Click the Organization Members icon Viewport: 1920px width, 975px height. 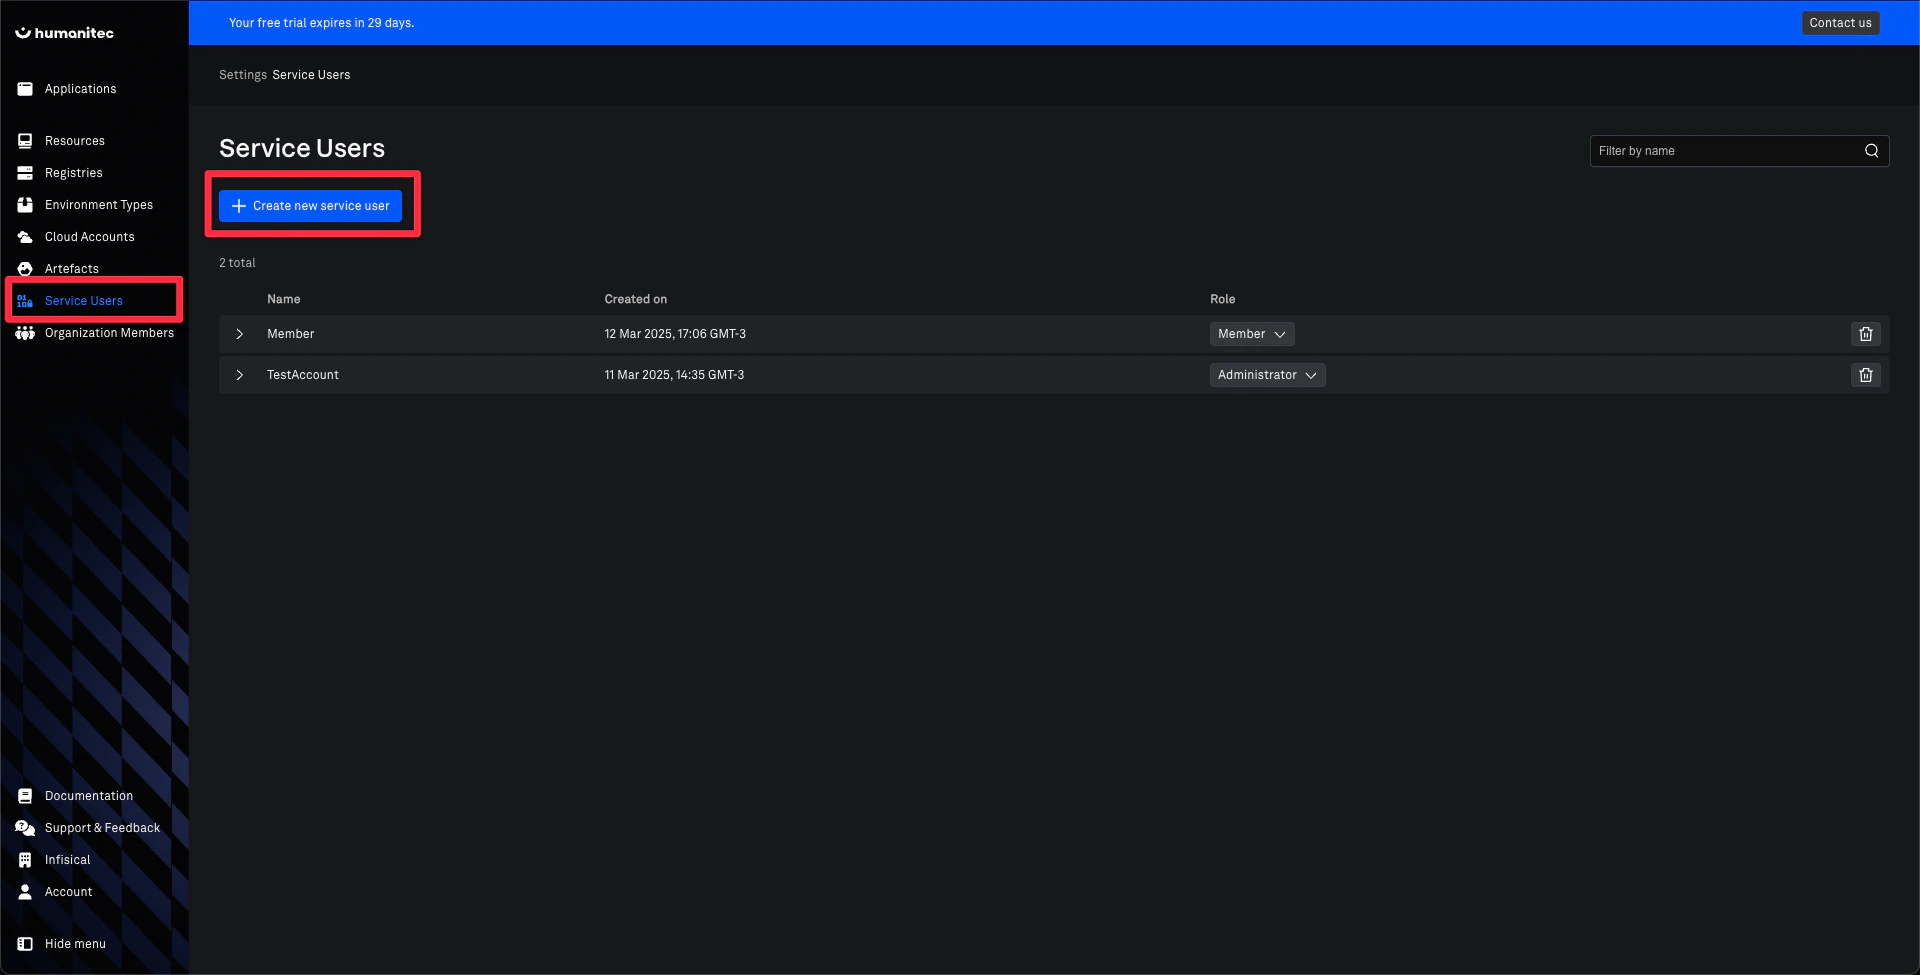click(x=25, y=333)
